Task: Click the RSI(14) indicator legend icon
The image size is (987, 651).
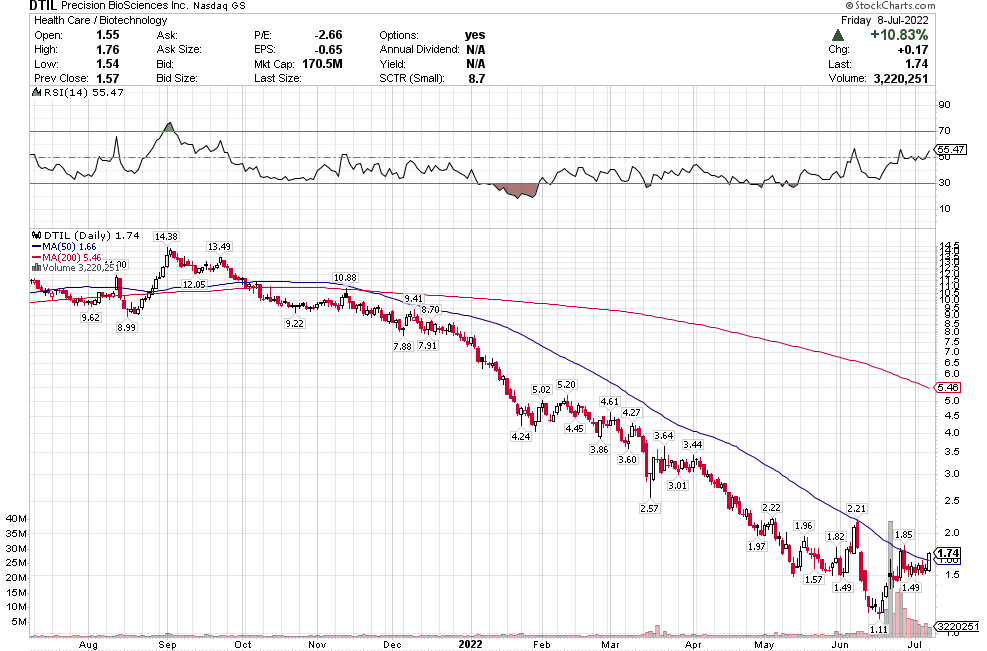Action: click(35, 92)
